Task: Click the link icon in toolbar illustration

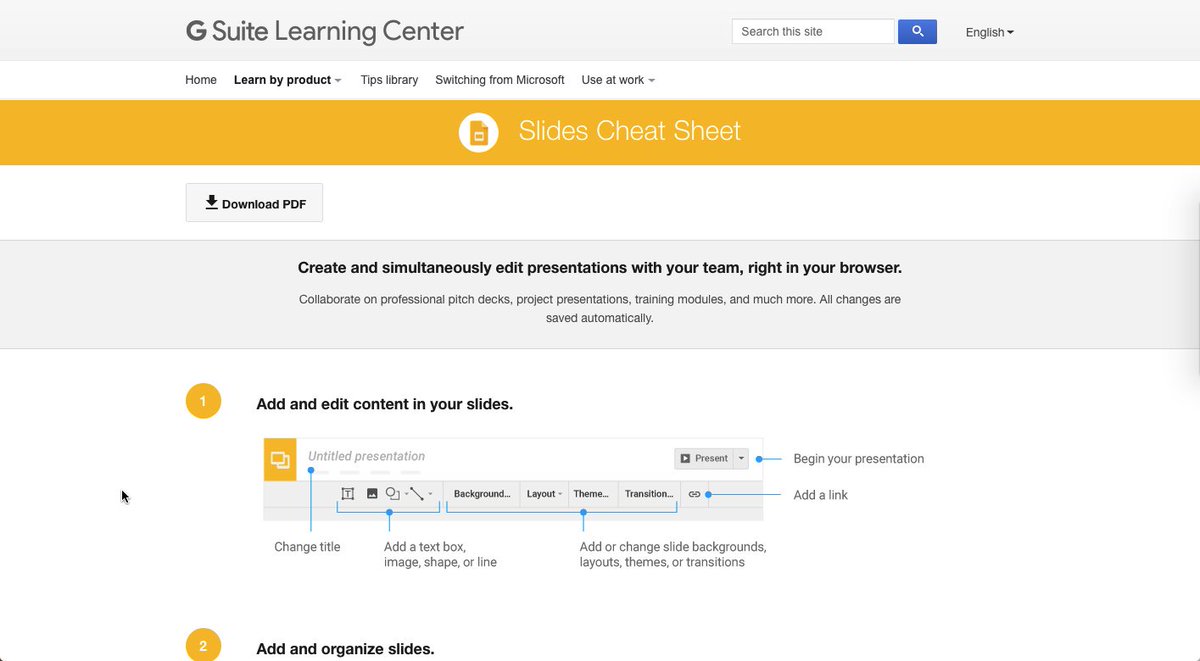Action: click(x=695, y=494)
